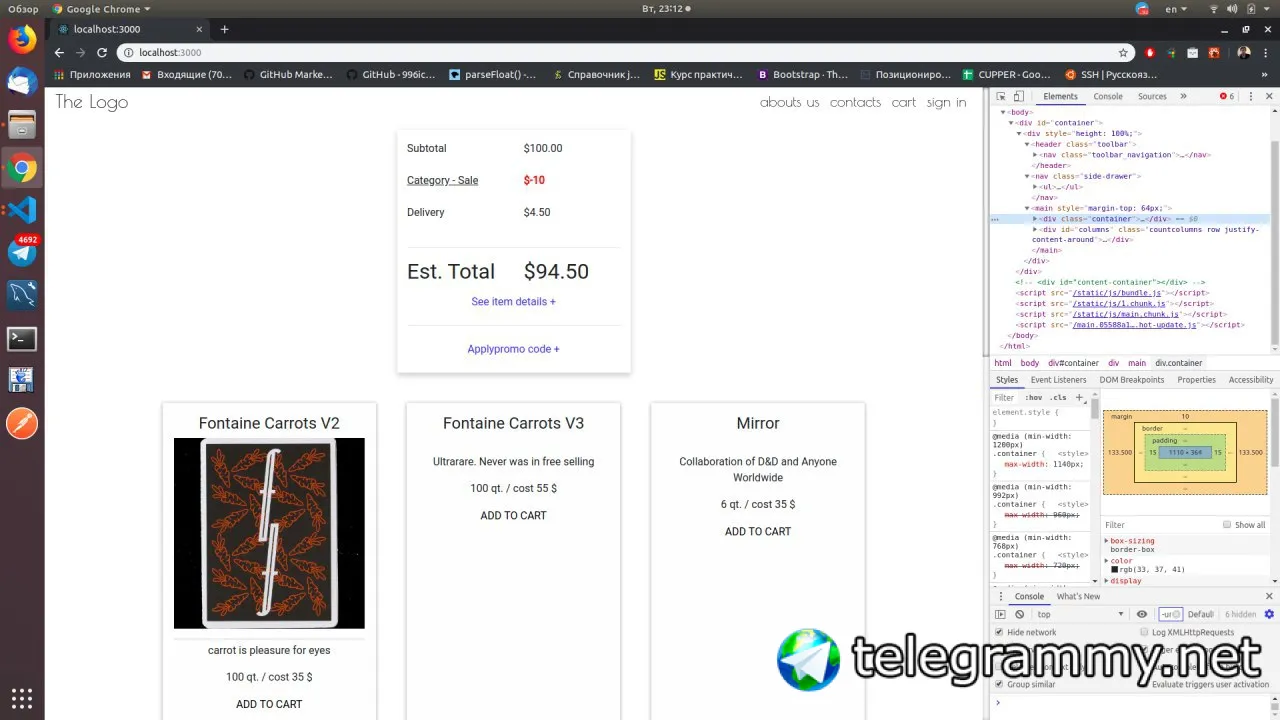Screen dimensions: 1280x720
Task: Bookmark this page with the star icon
Action: [1123, 52]
